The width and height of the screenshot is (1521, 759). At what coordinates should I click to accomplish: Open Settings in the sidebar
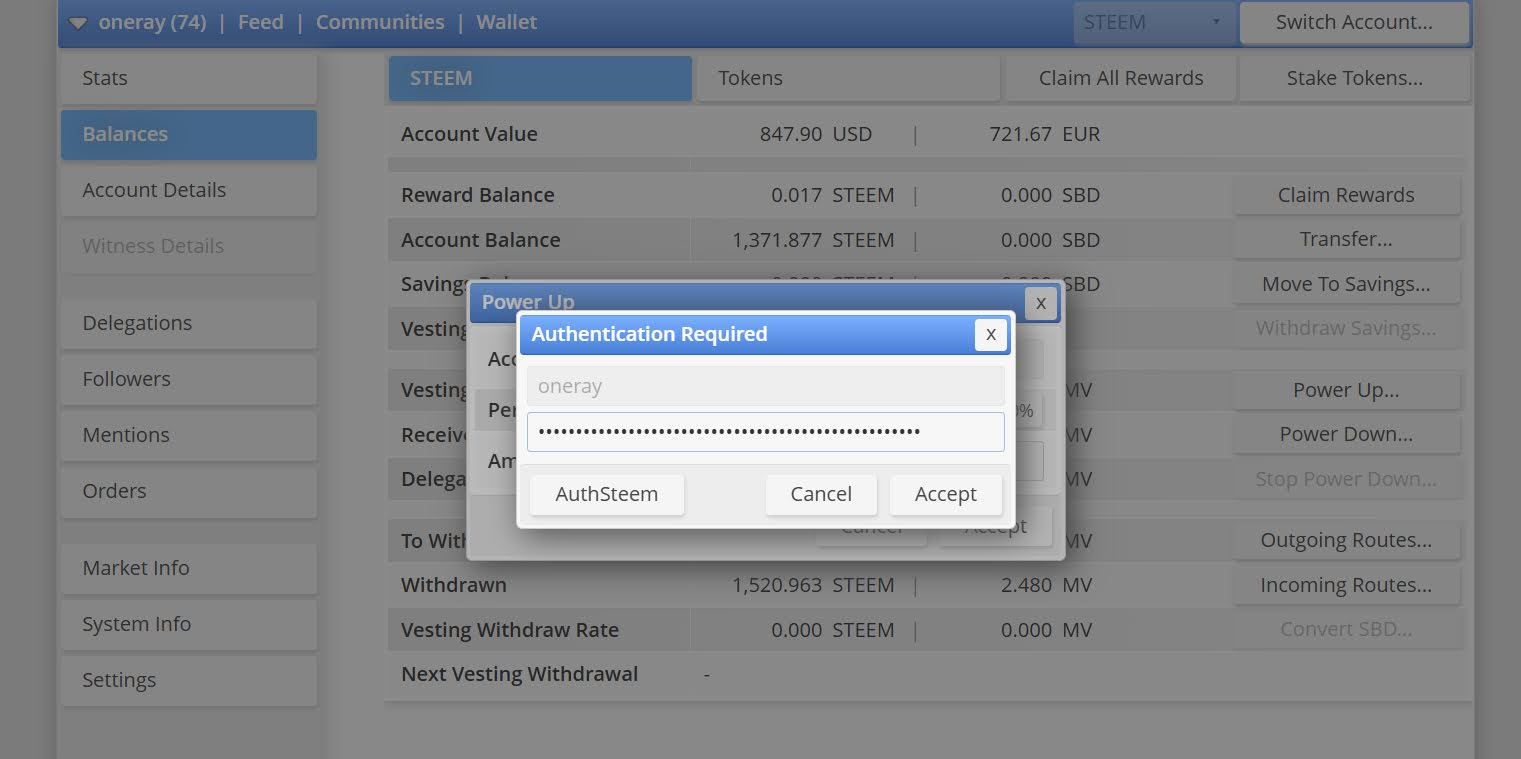pos(189,680)
